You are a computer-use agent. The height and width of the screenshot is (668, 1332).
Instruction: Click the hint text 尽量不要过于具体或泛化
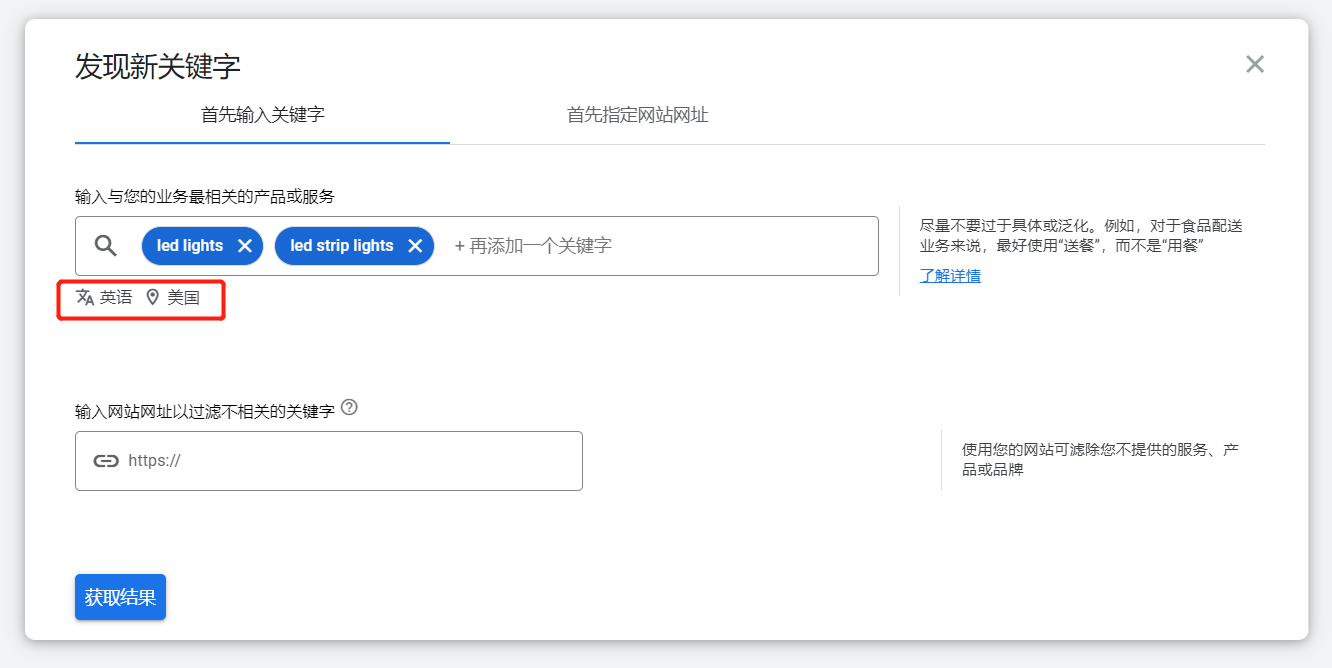pos(1081,236)
